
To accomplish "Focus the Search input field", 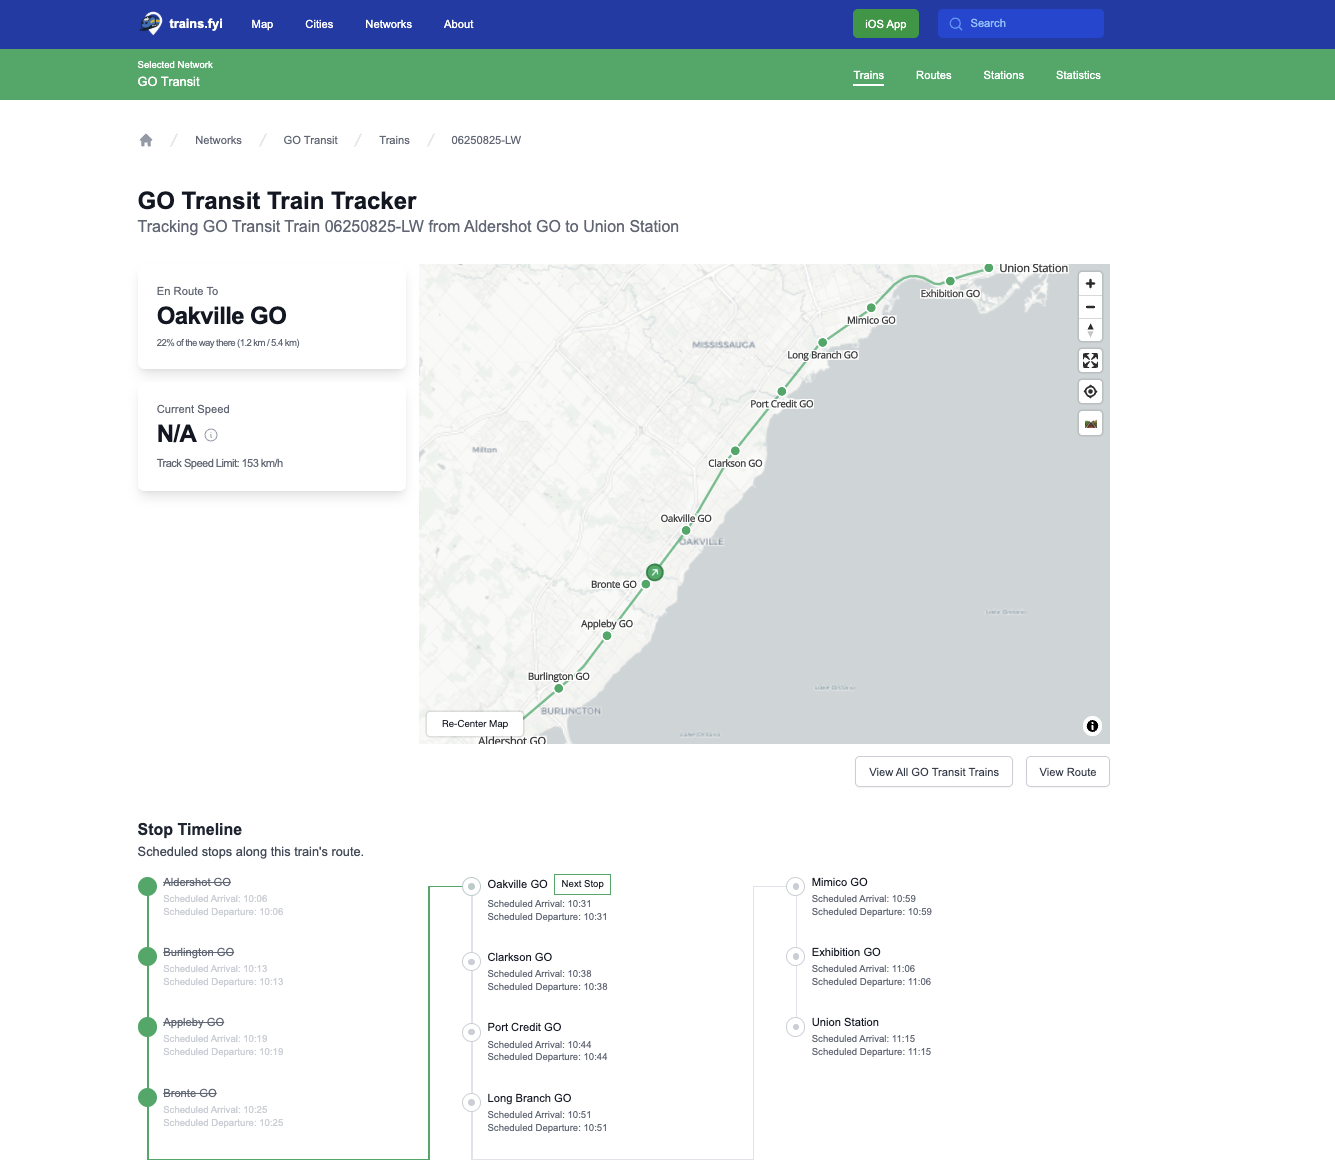I will click(x=1020, y=24).
